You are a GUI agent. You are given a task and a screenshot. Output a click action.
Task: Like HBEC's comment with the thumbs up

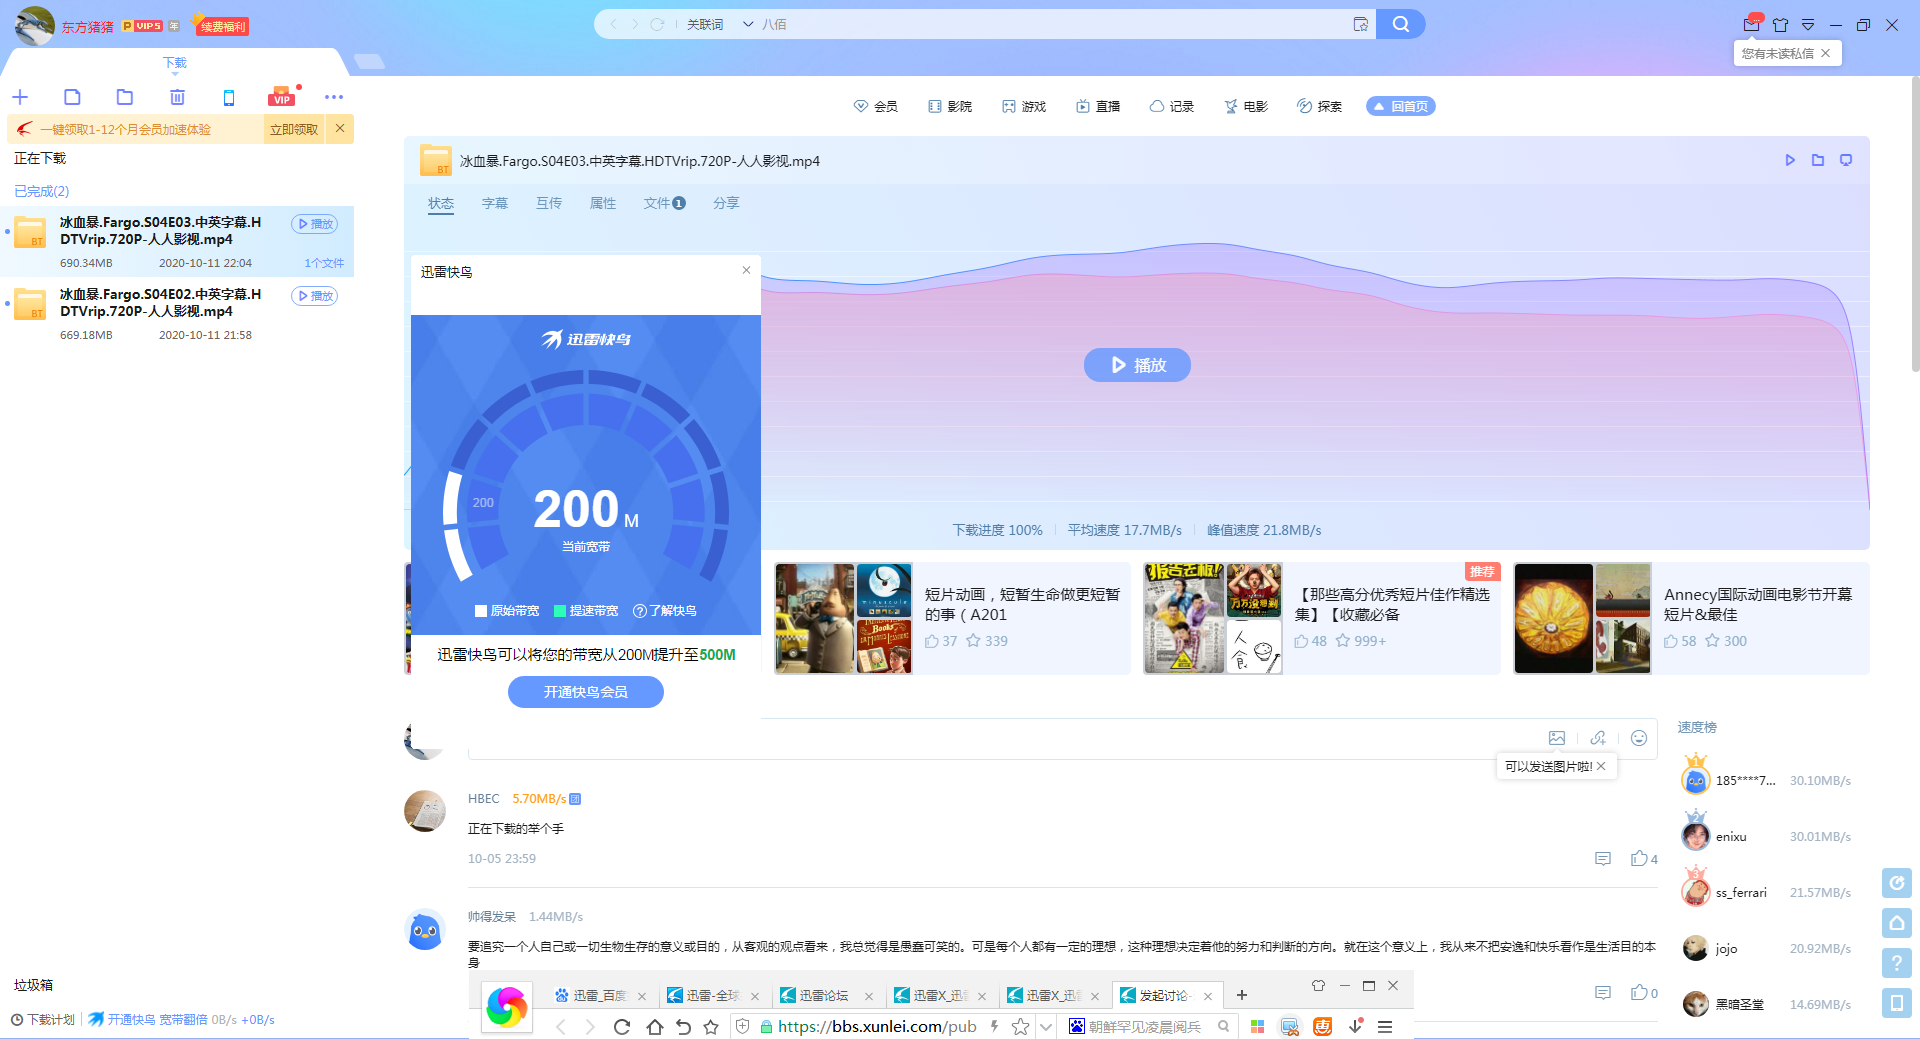[x=1639, y=858]
